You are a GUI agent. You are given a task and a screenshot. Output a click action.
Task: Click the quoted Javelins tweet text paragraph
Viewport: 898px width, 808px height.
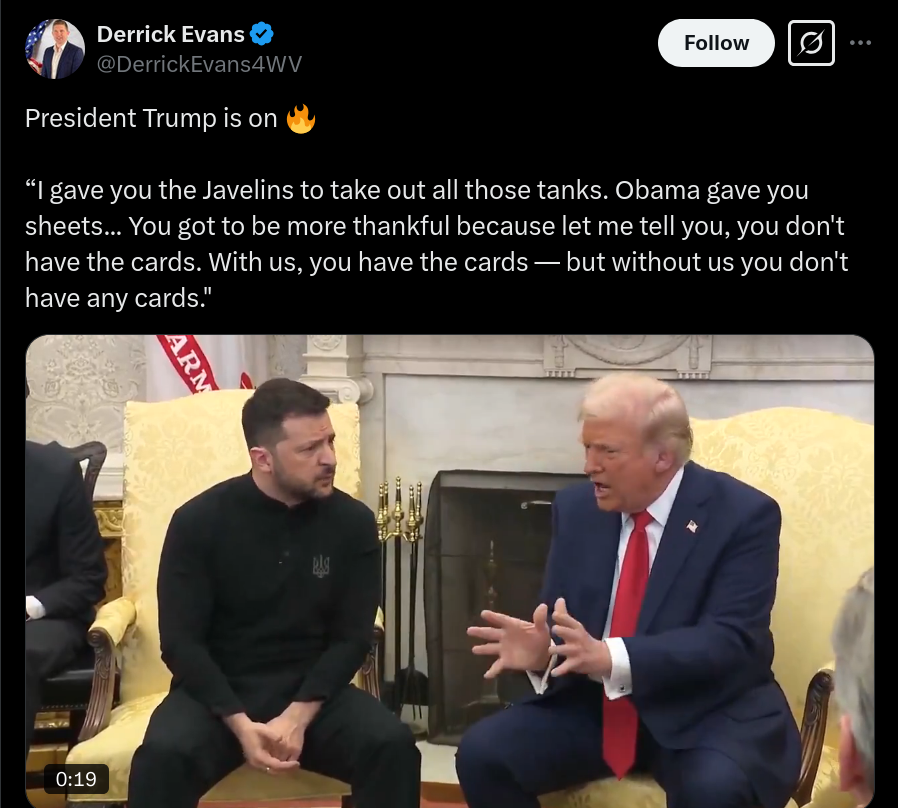pyautogui.click(x=436, y=244)
